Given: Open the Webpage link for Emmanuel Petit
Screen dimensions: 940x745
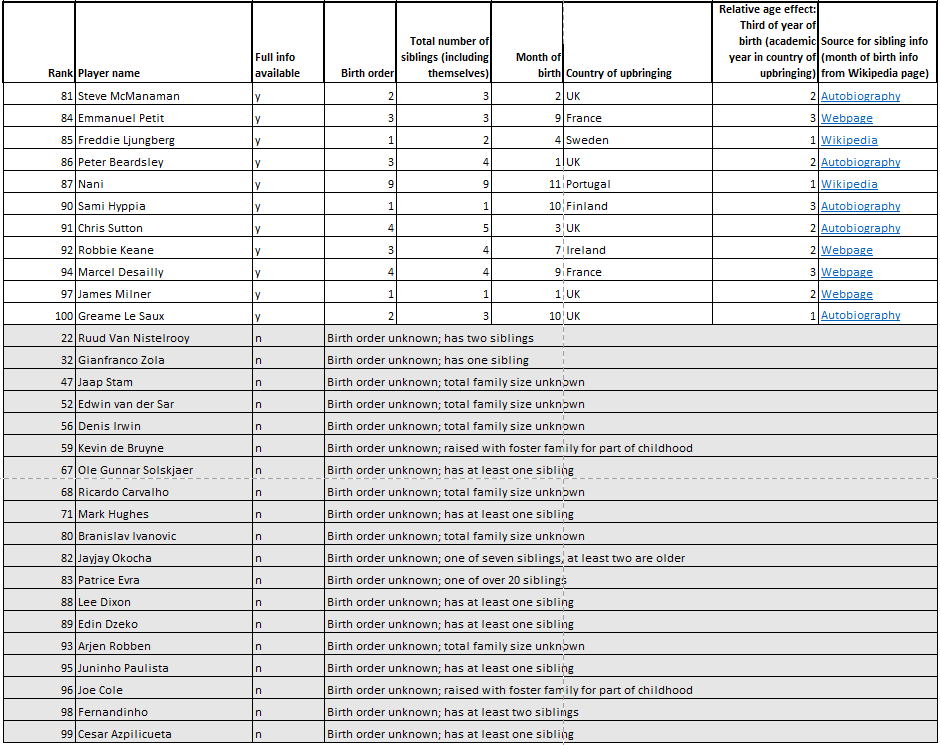Looking at the screenshot, I should tap(847, 118).
